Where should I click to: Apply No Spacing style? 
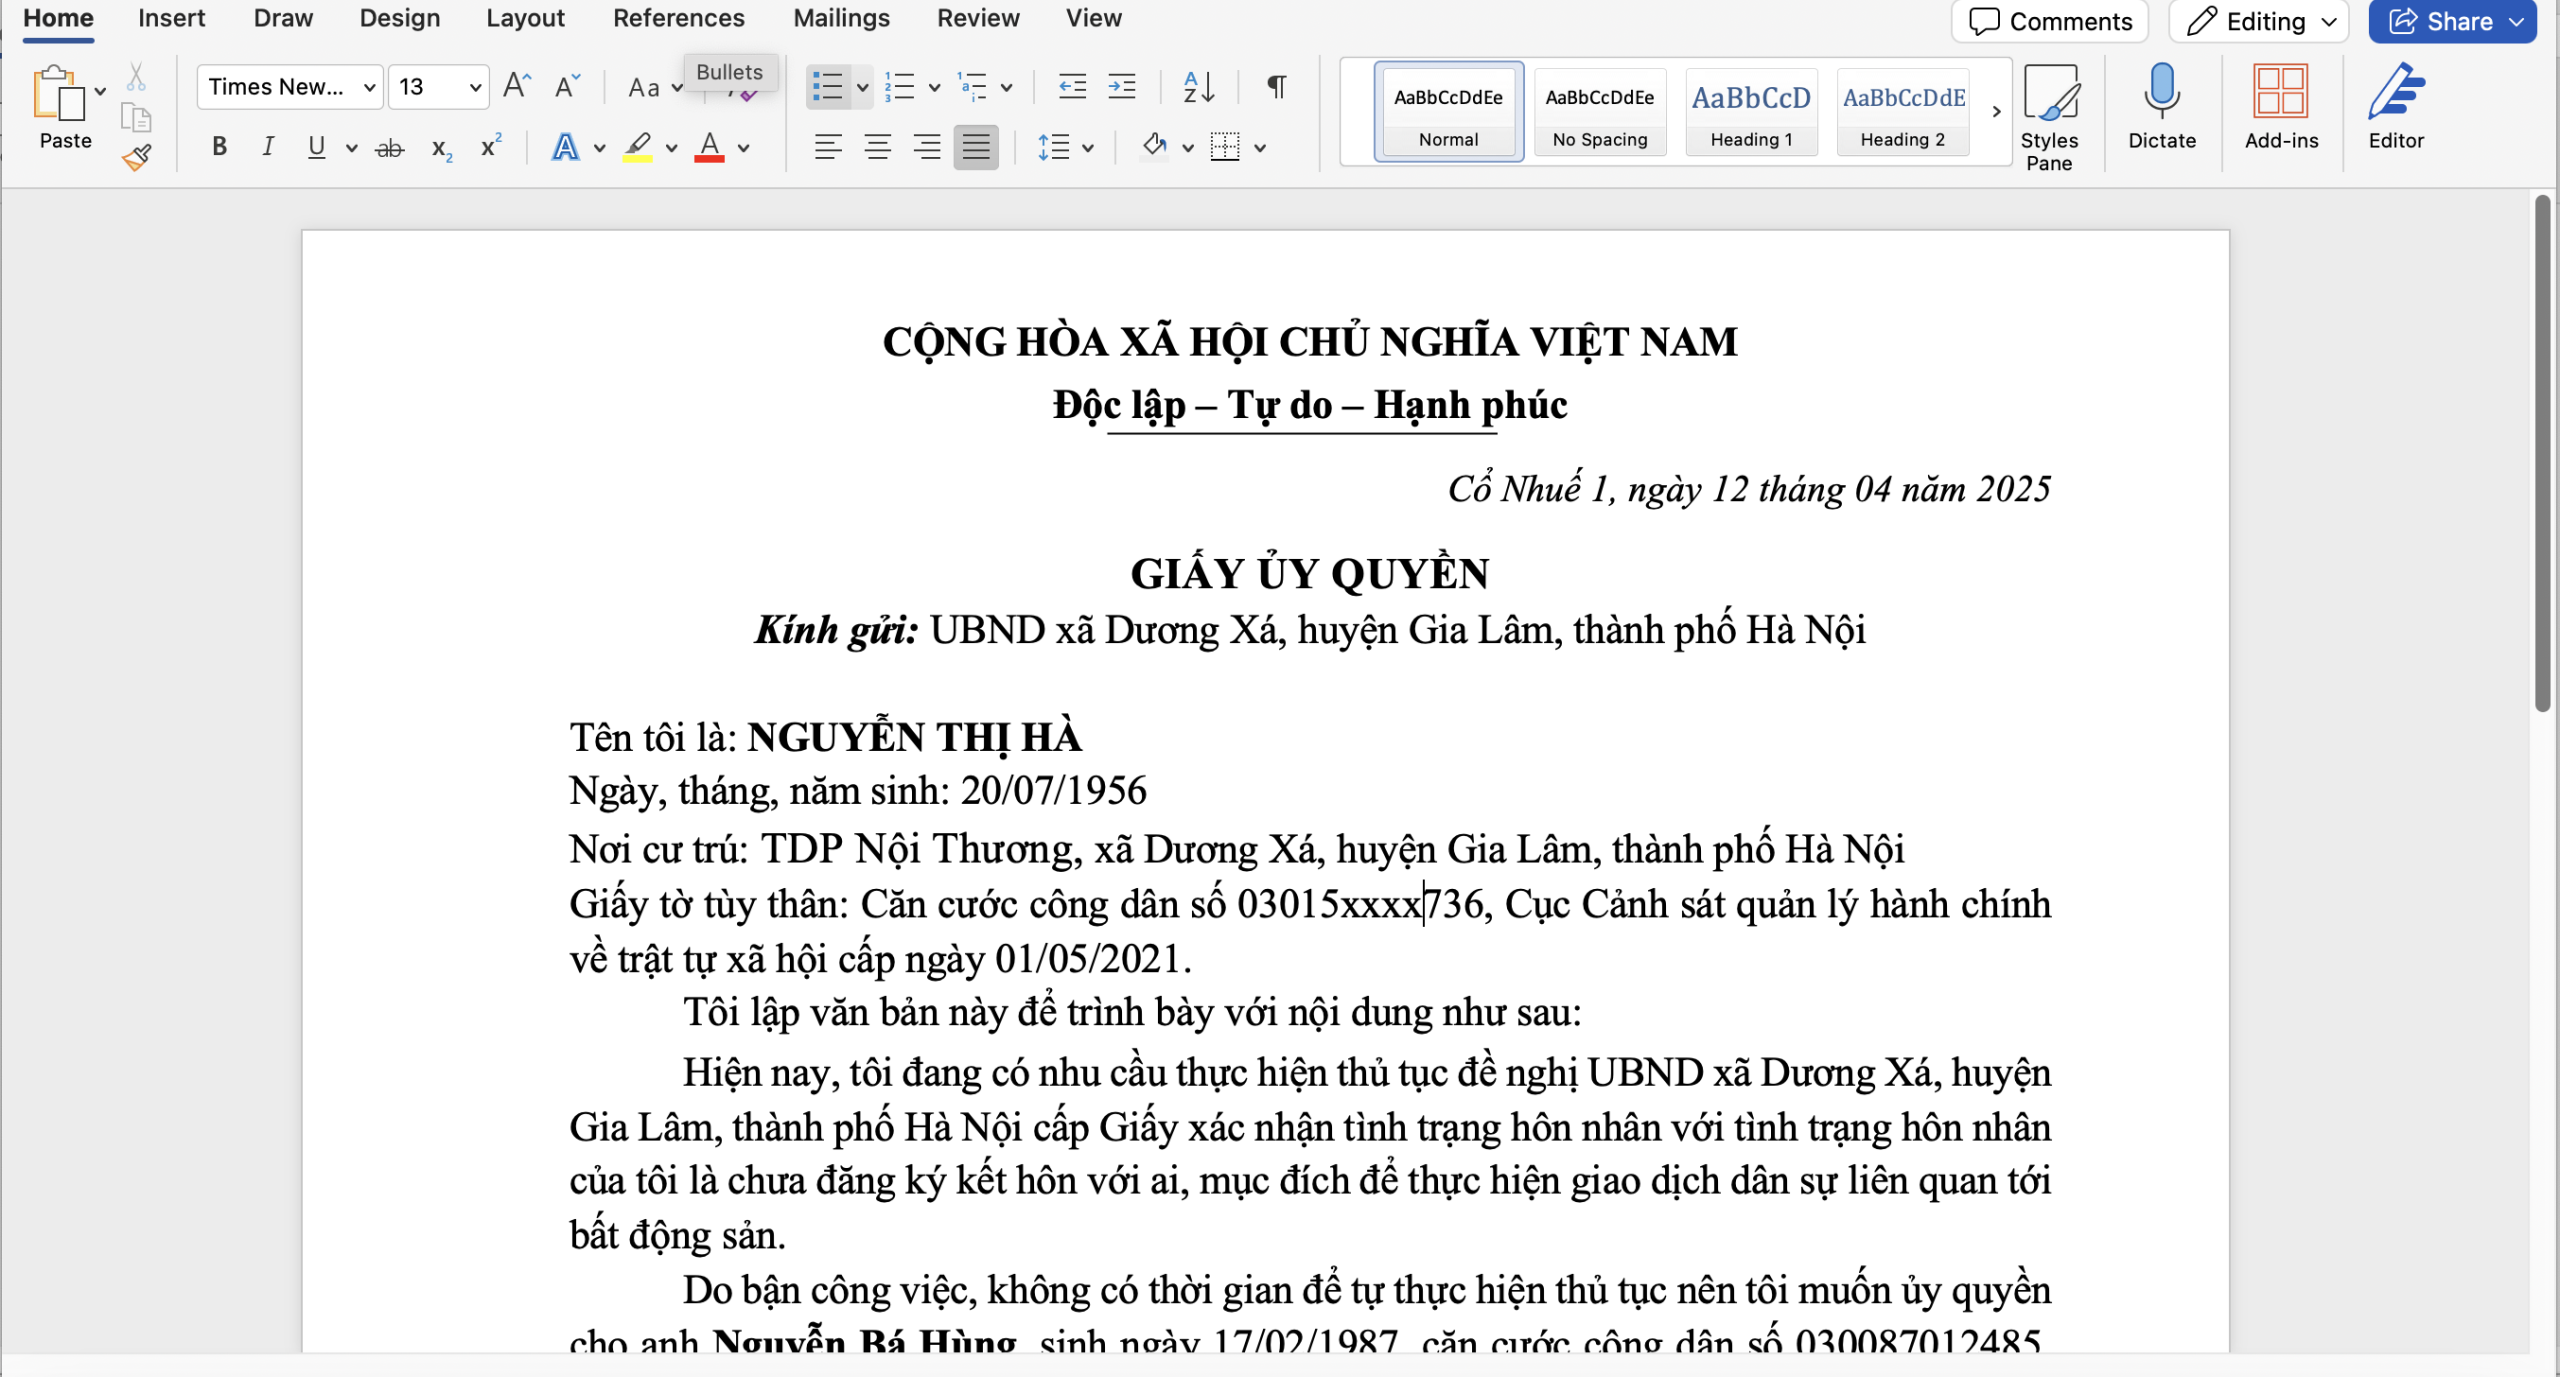click(x=1600, y=111)
